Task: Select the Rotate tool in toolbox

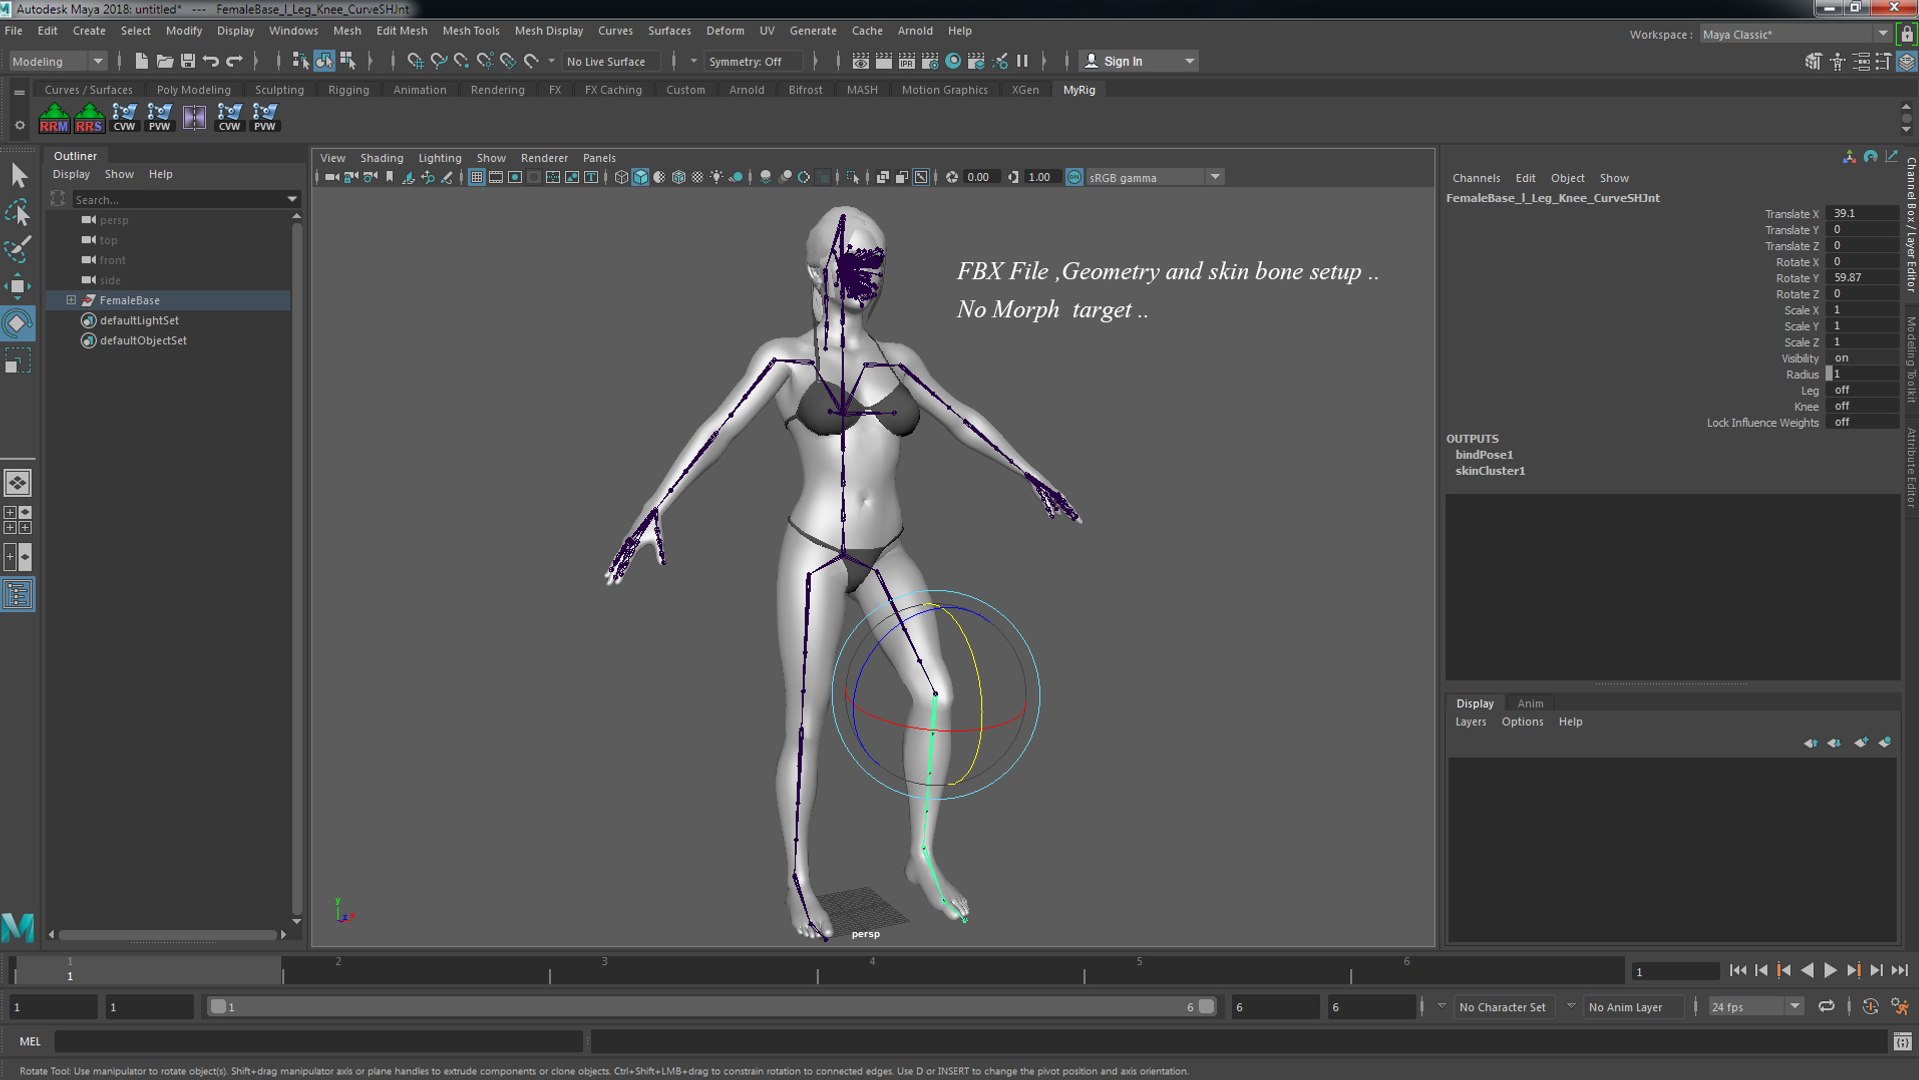Action: pyautogui.click(x=17, y=323)
